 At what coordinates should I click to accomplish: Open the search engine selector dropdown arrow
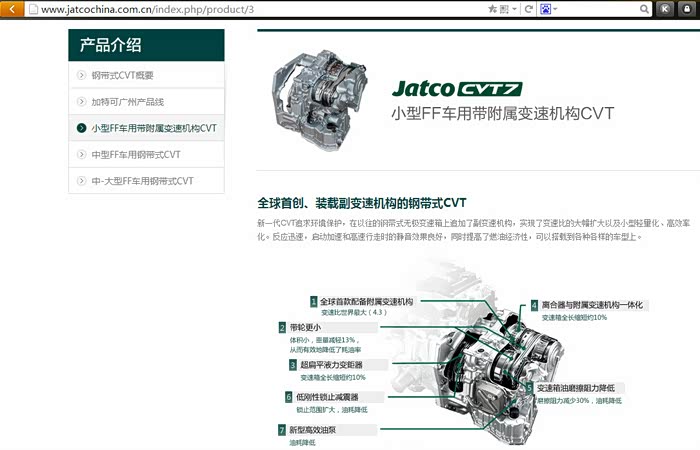(x=555, y=9)
